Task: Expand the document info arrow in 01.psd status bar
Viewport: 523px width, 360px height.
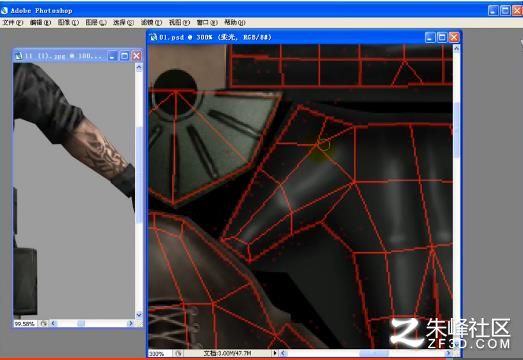Action: [x=275, y=353]
